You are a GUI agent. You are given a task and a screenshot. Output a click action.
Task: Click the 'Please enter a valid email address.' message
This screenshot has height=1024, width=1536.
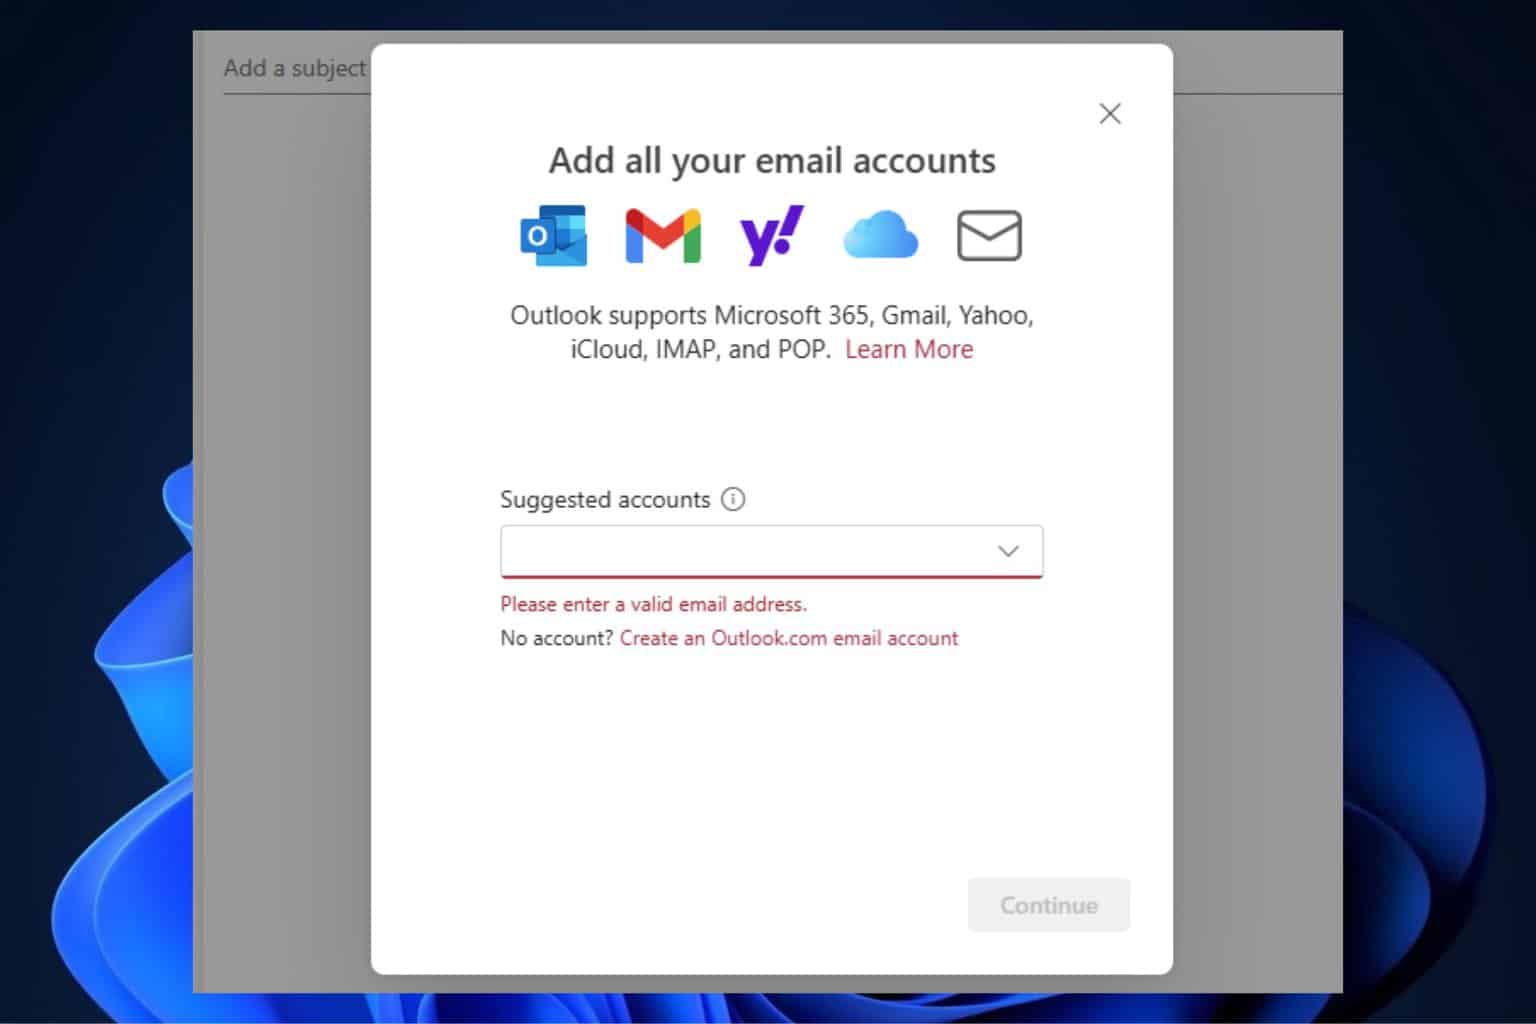[x=654, y=604]
